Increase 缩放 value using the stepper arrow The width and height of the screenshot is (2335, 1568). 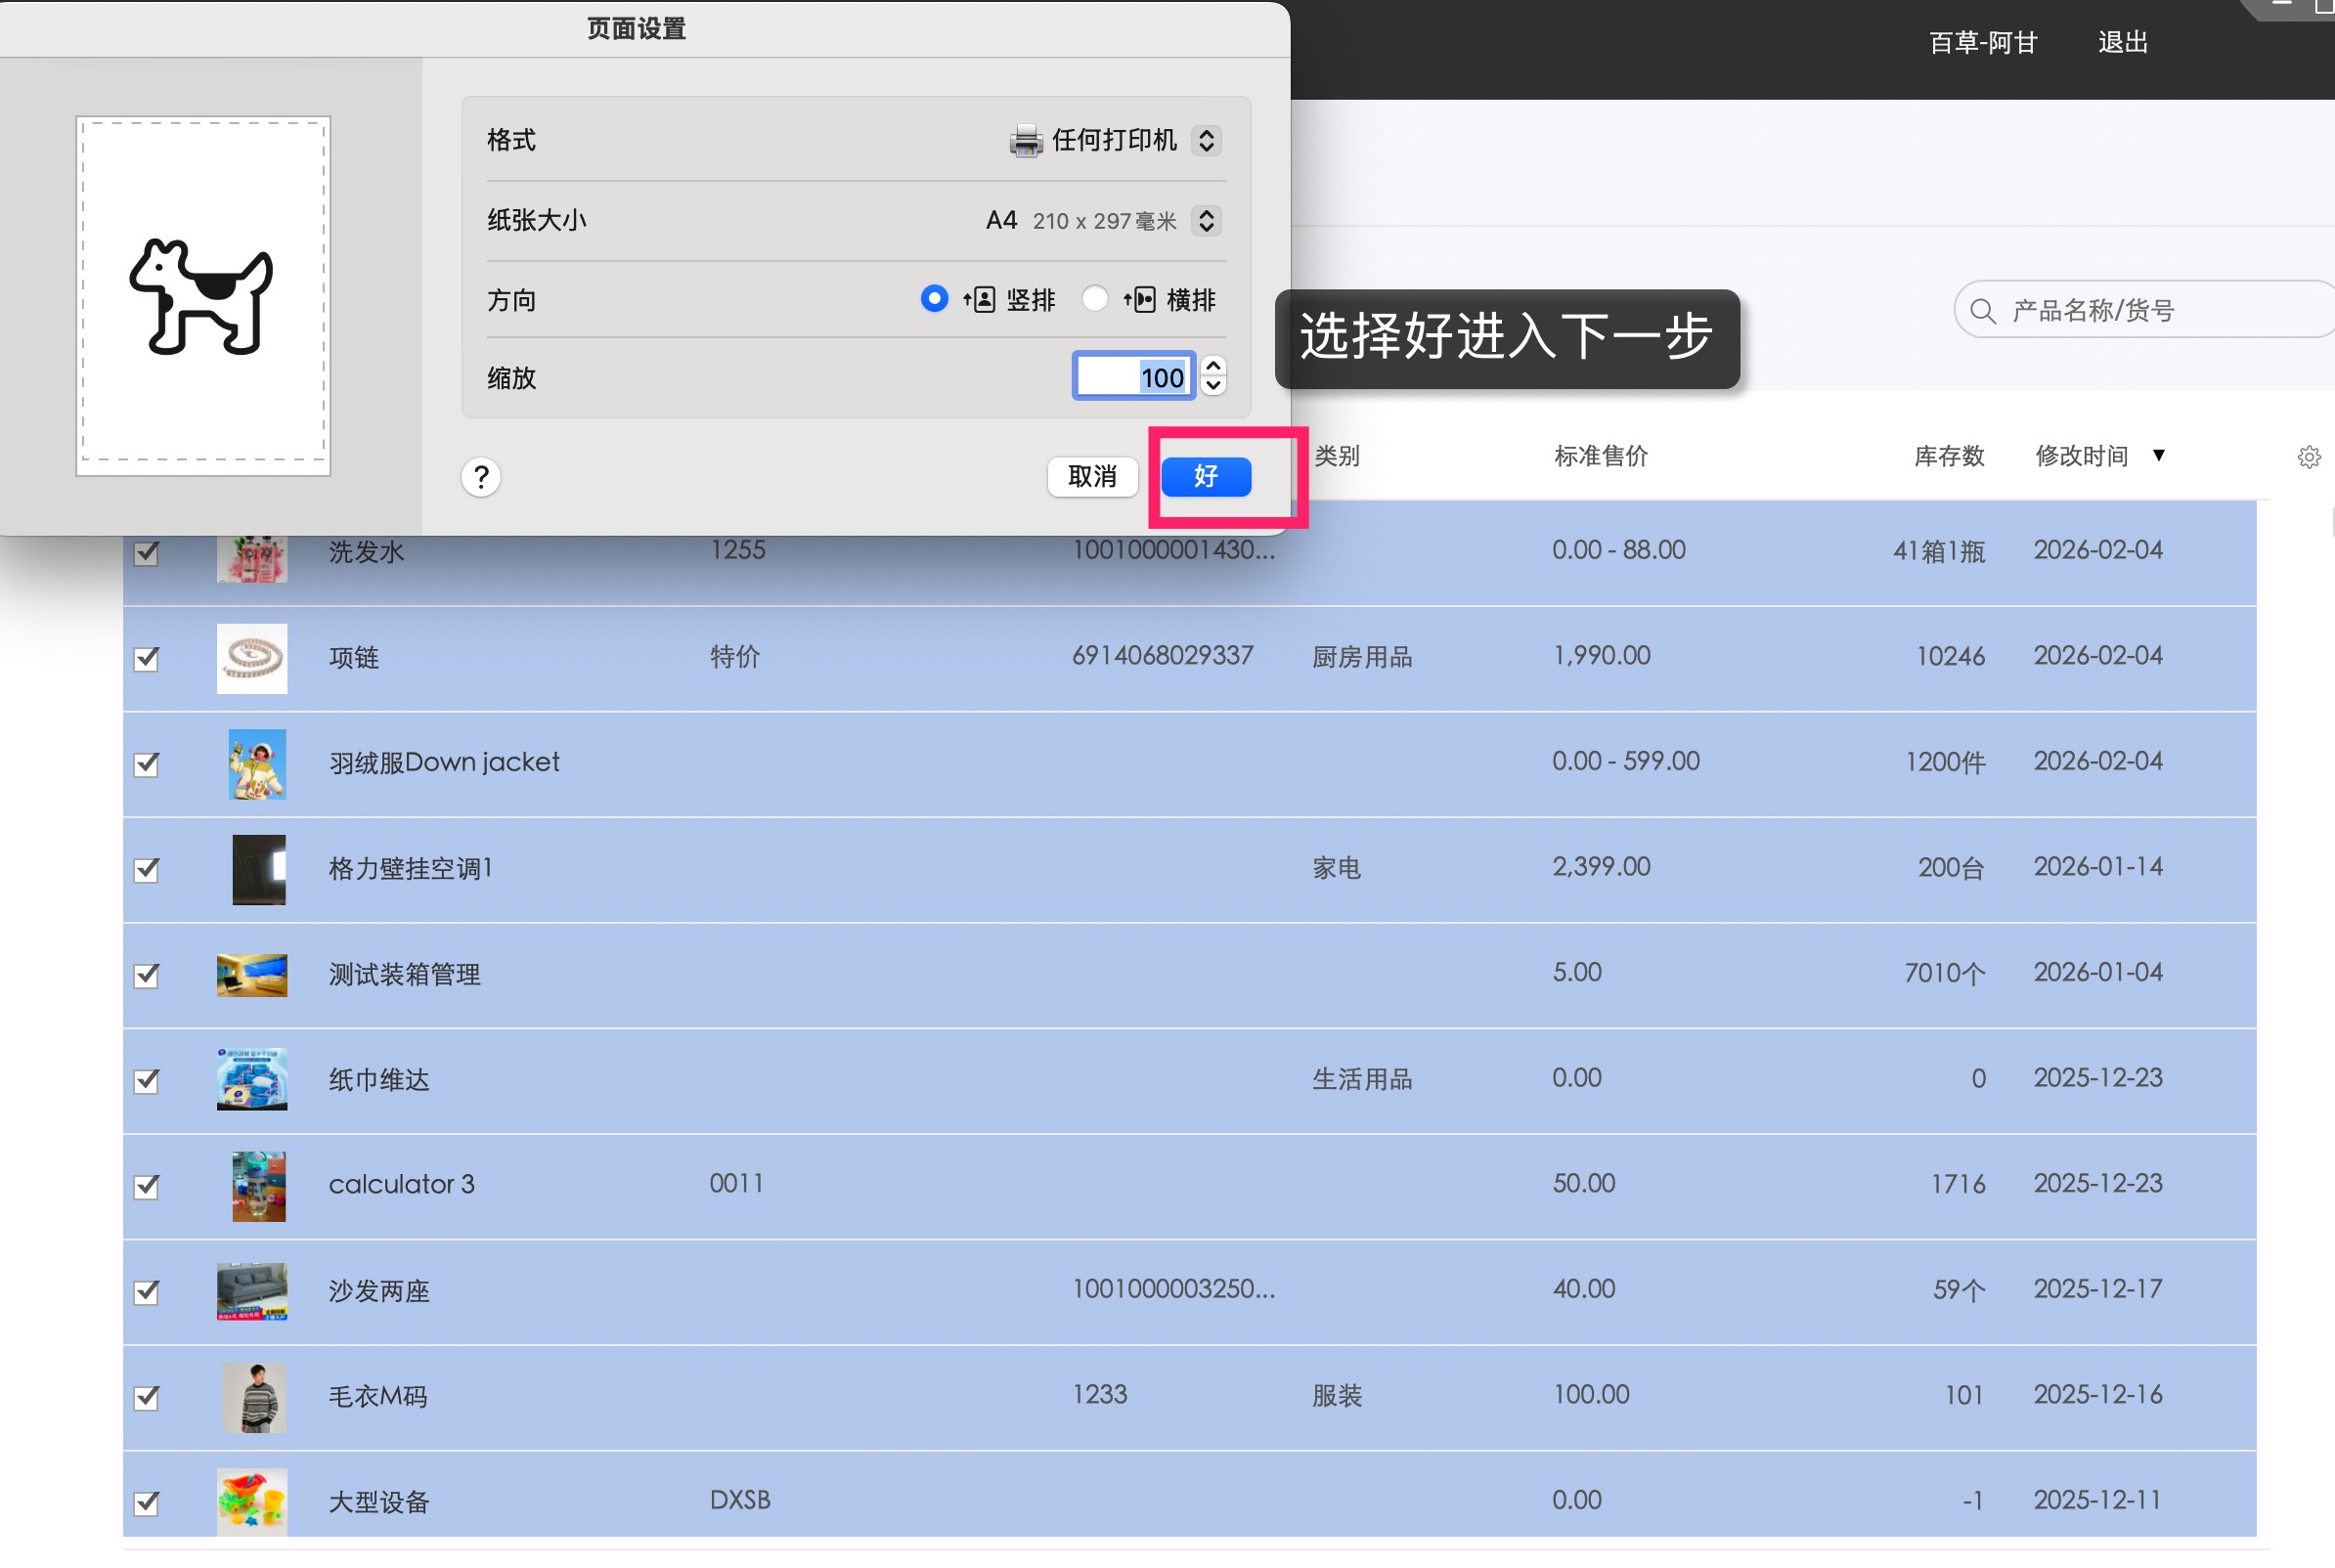click(x=1212, y=368)
